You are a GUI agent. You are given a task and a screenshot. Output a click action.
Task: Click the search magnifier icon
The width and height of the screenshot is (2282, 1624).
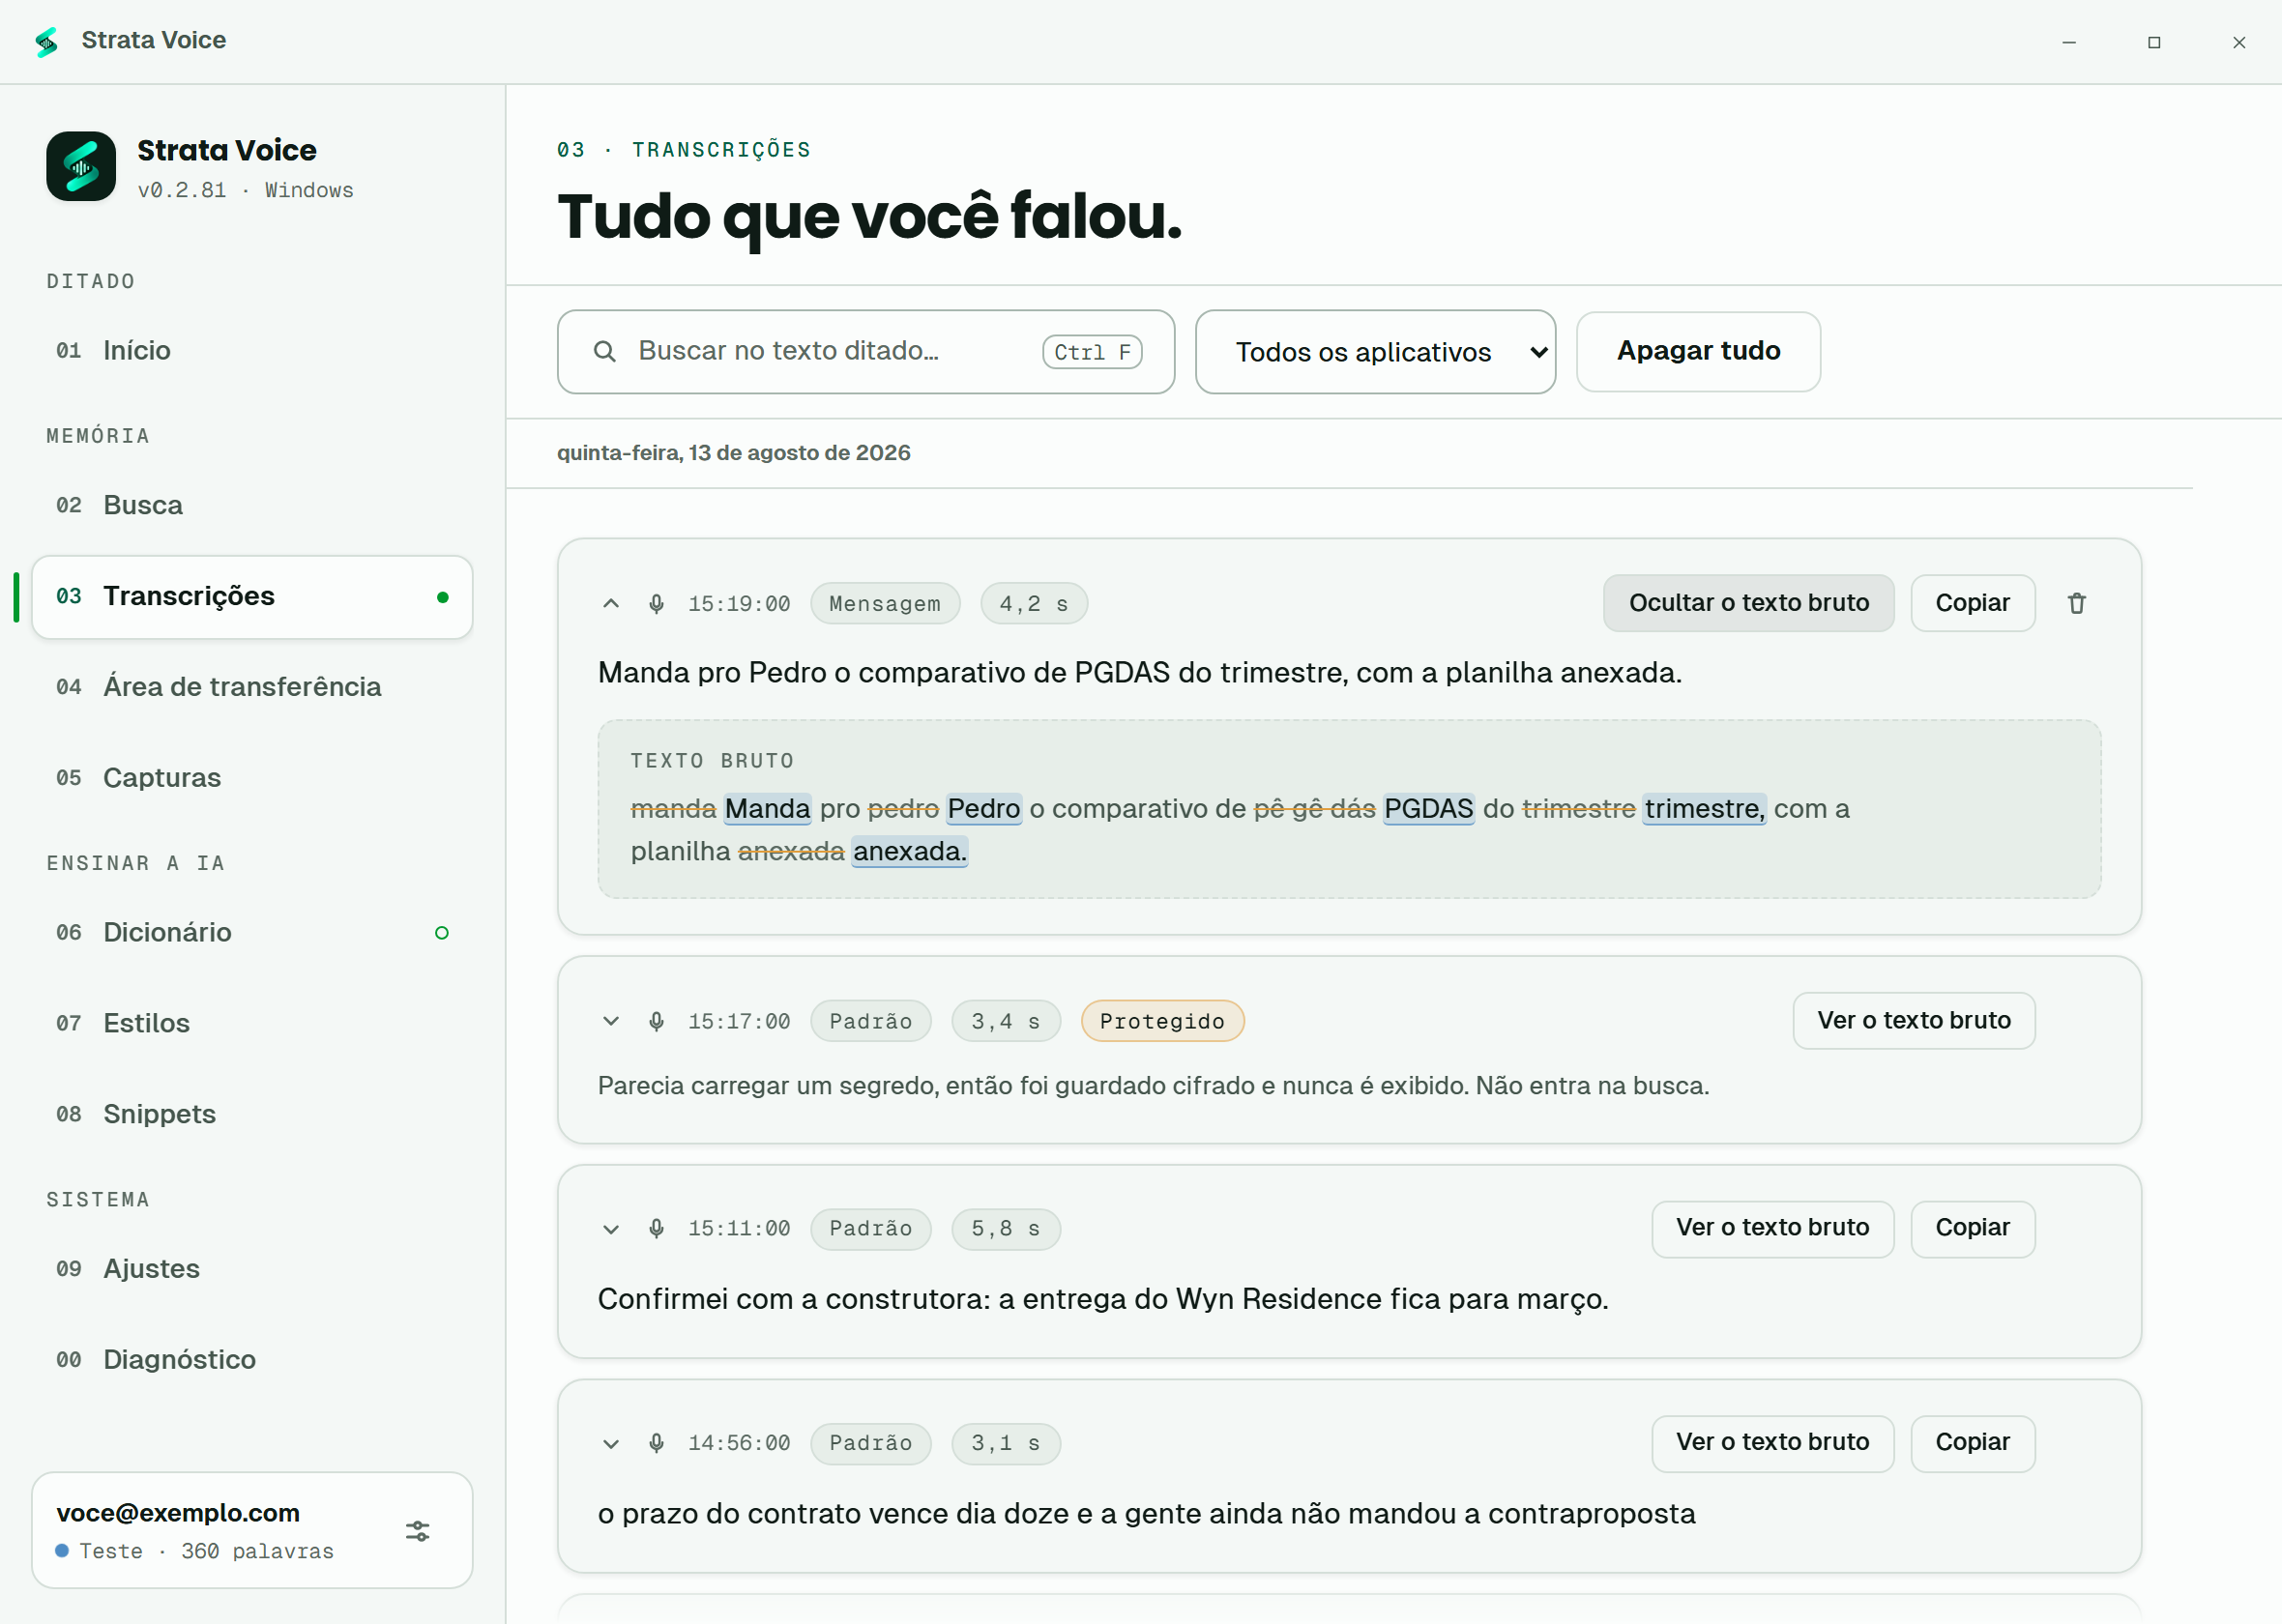[604, 351]
